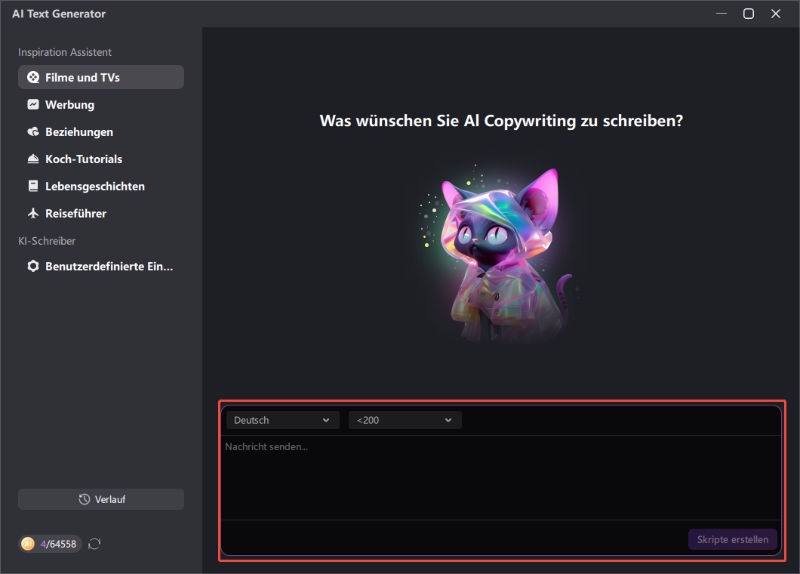Click the cloche icon beside Koch-Tutorials
The height and width of the screenshot is (574, 800).
coord(33,159)
